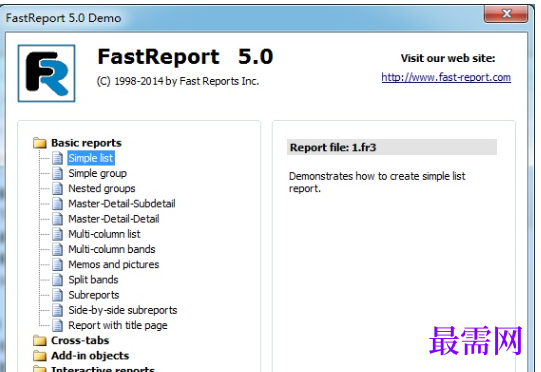Click the Basic reports folder icon
Screen dimensions: 541x372
pos(40,143)
